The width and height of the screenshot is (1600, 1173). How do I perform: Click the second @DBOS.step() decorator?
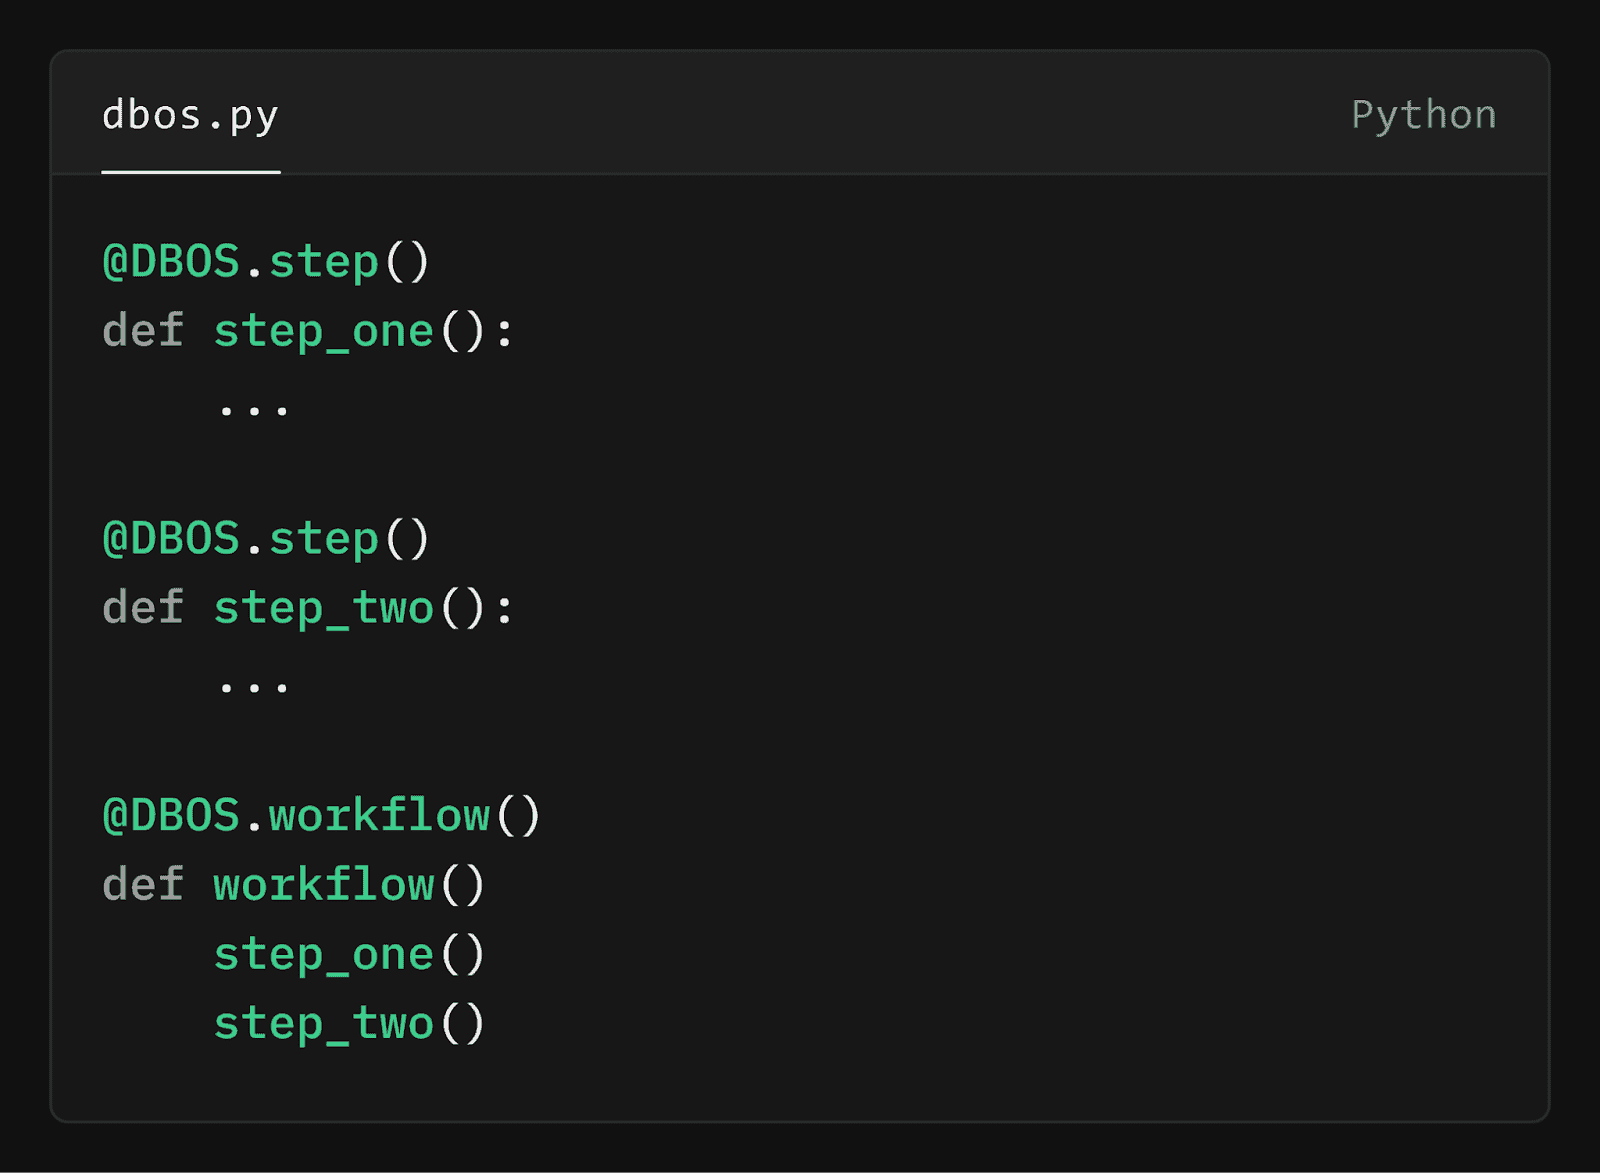[266, 539]
